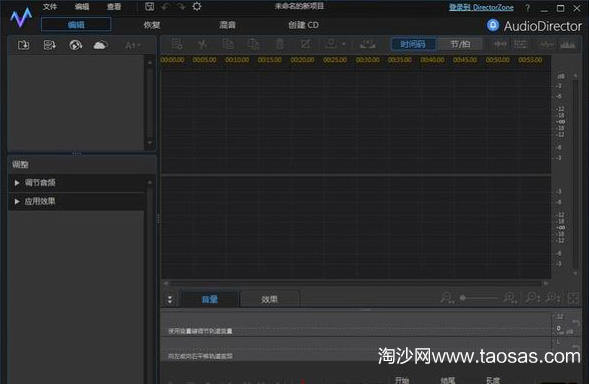The width and height of the screenshot is (589, 384).
Task: Click the vertical zoom magnifier icon
Action: [553, 298]
